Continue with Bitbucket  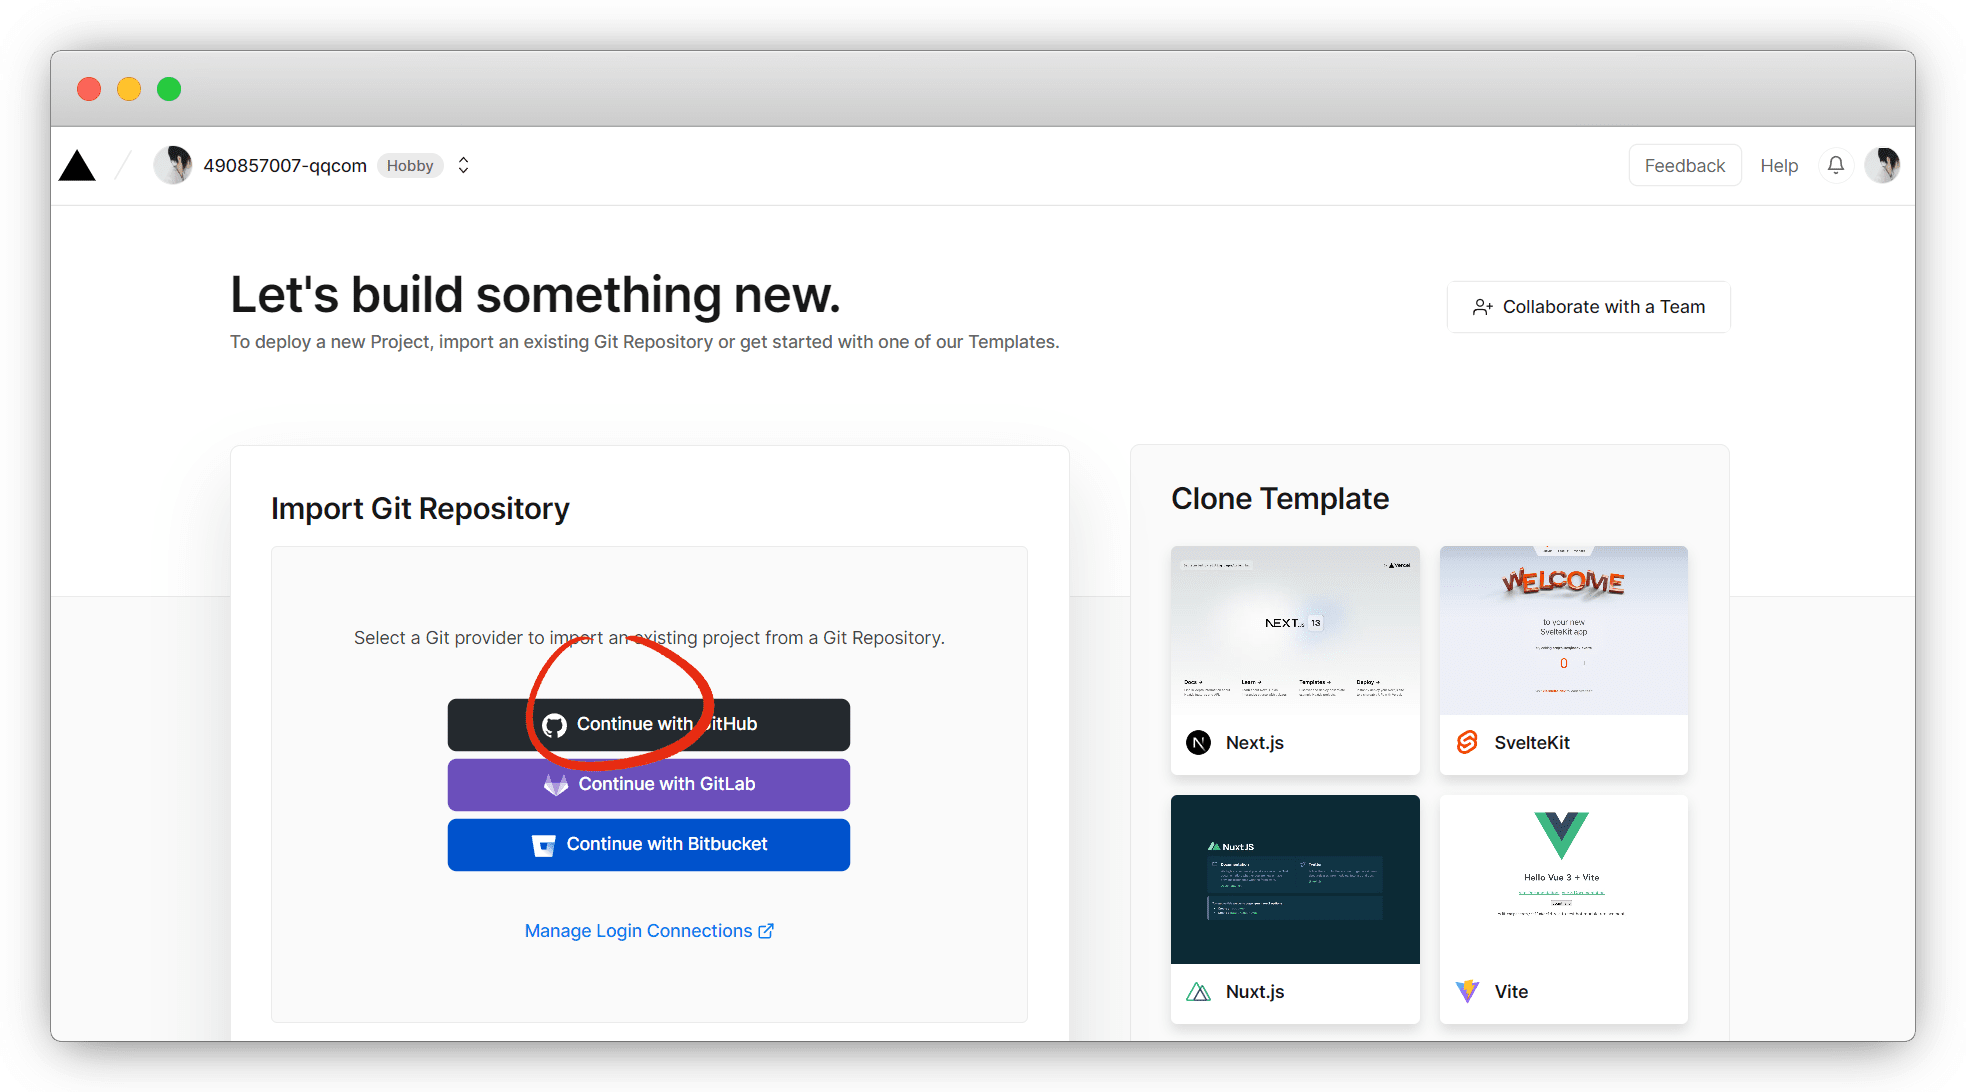tap(649, 844)
